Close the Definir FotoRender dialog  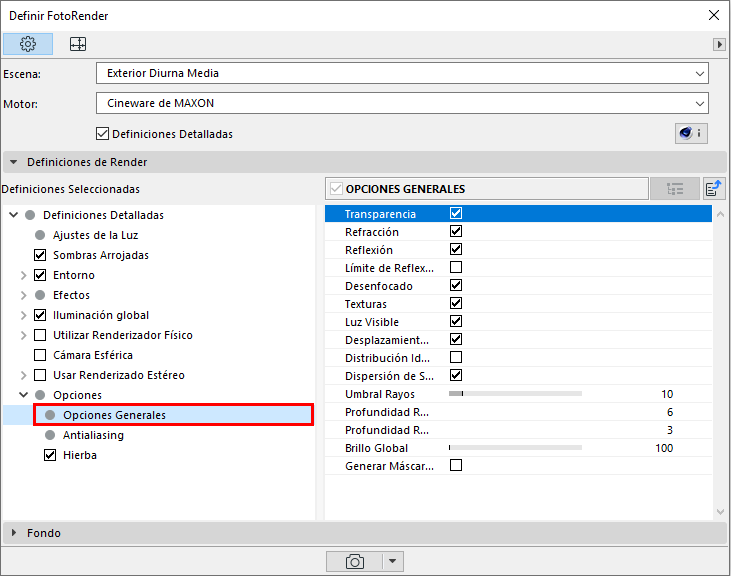714,15
